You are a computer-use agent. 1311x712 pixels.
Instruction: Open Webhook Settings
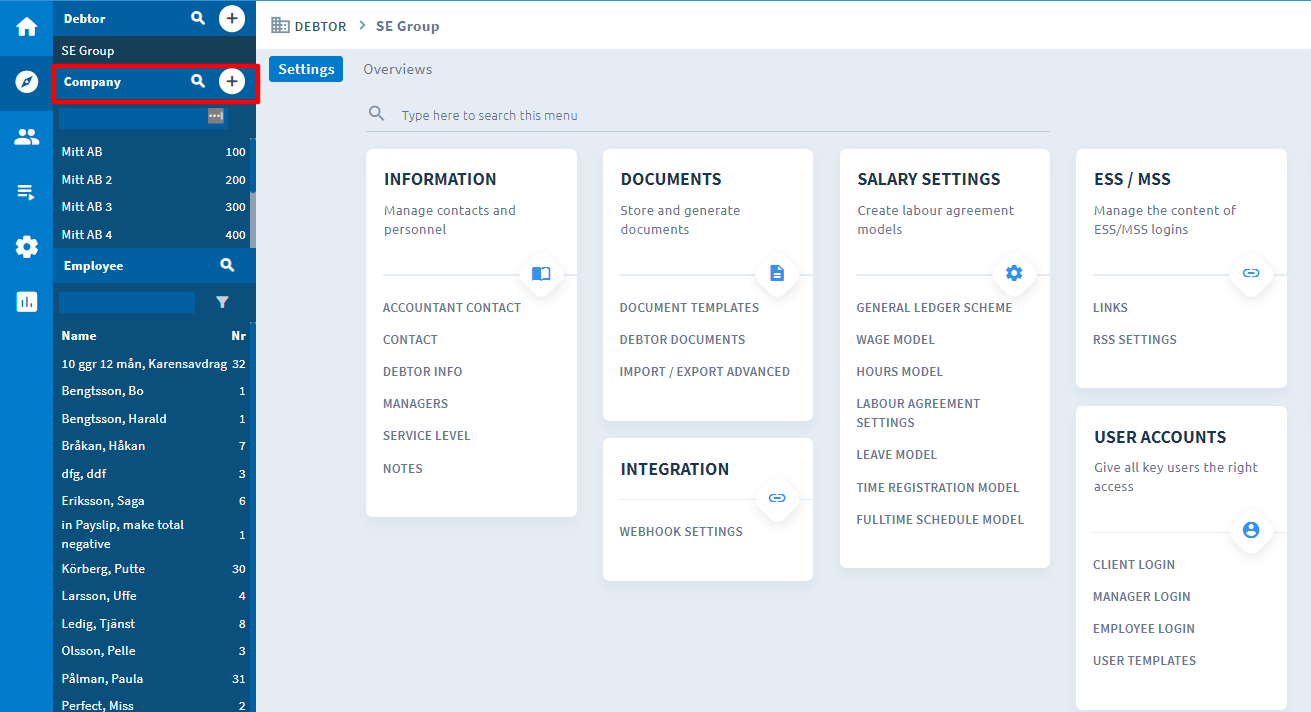(681, 532)
